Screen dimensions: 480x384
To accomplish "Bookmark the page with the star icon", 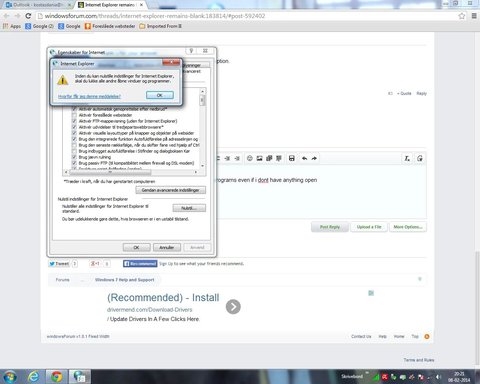I will tap(462, 16).
